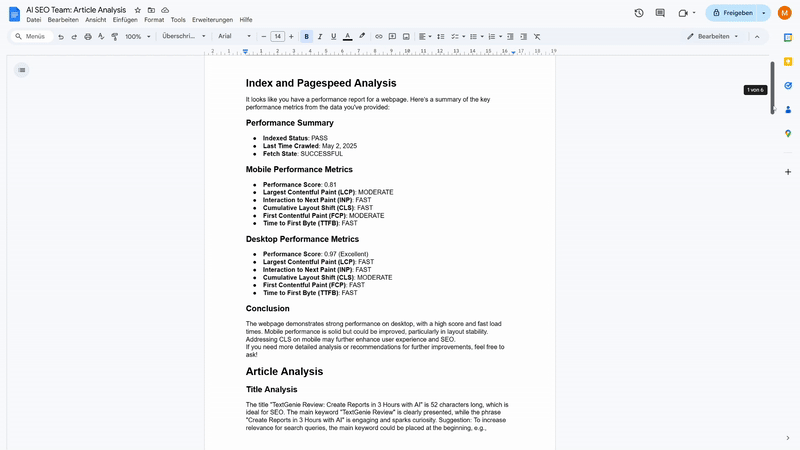
Task: Check cloud save status icon
Action: click(x=165, y=10)
